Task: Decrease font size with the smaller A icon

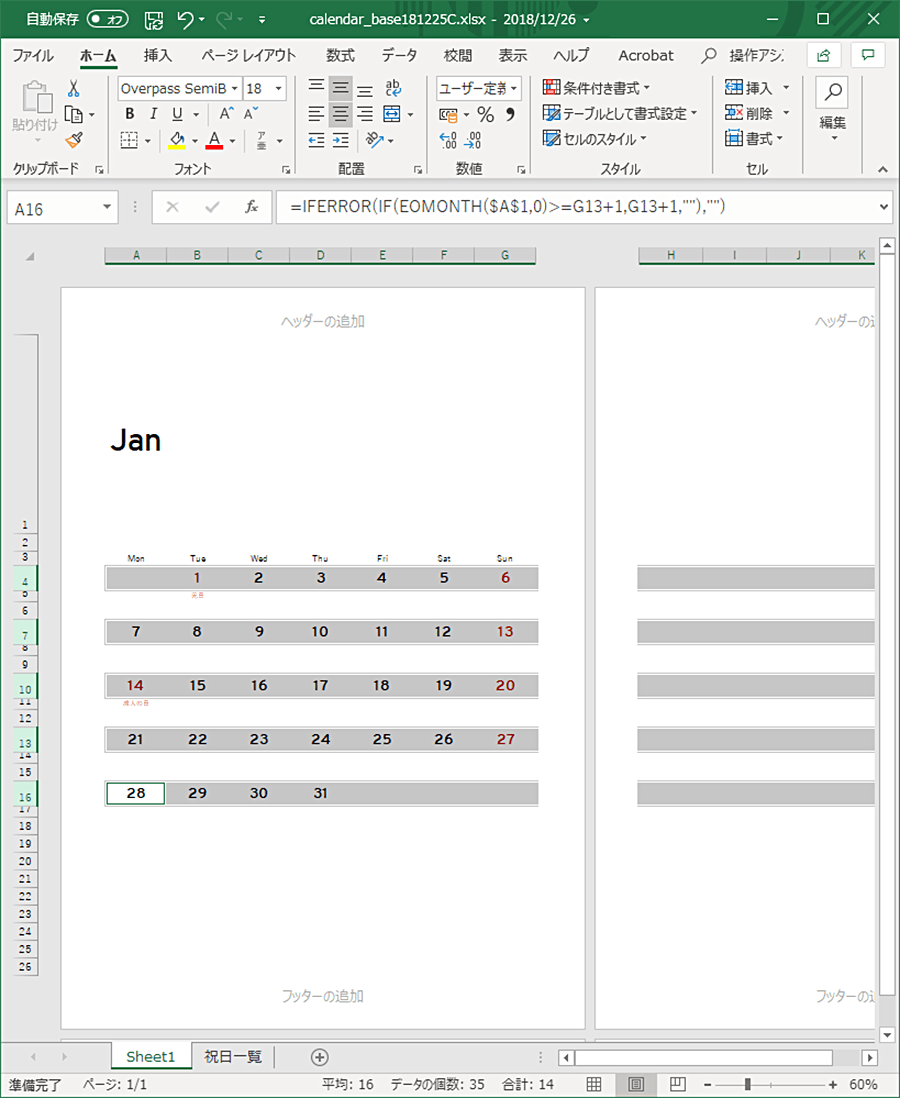Action: pos(251,113)
